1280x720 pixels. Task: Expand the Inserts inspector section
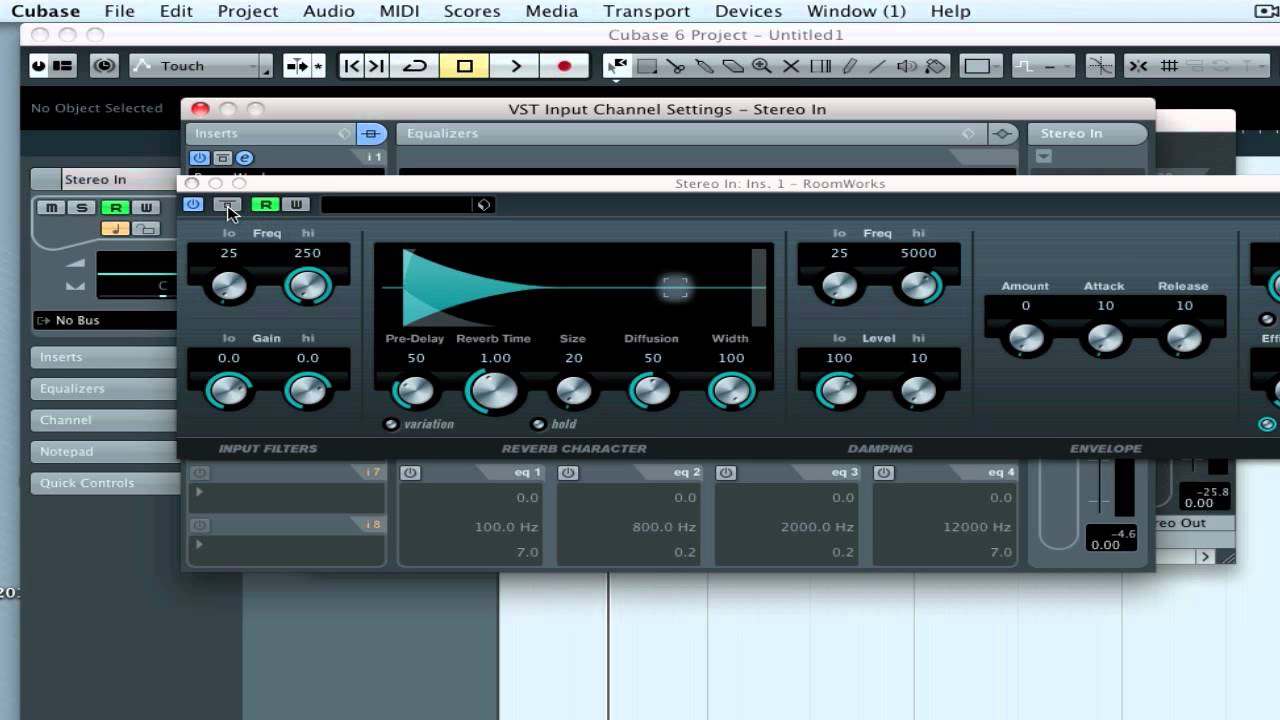(x=105, y=357)
